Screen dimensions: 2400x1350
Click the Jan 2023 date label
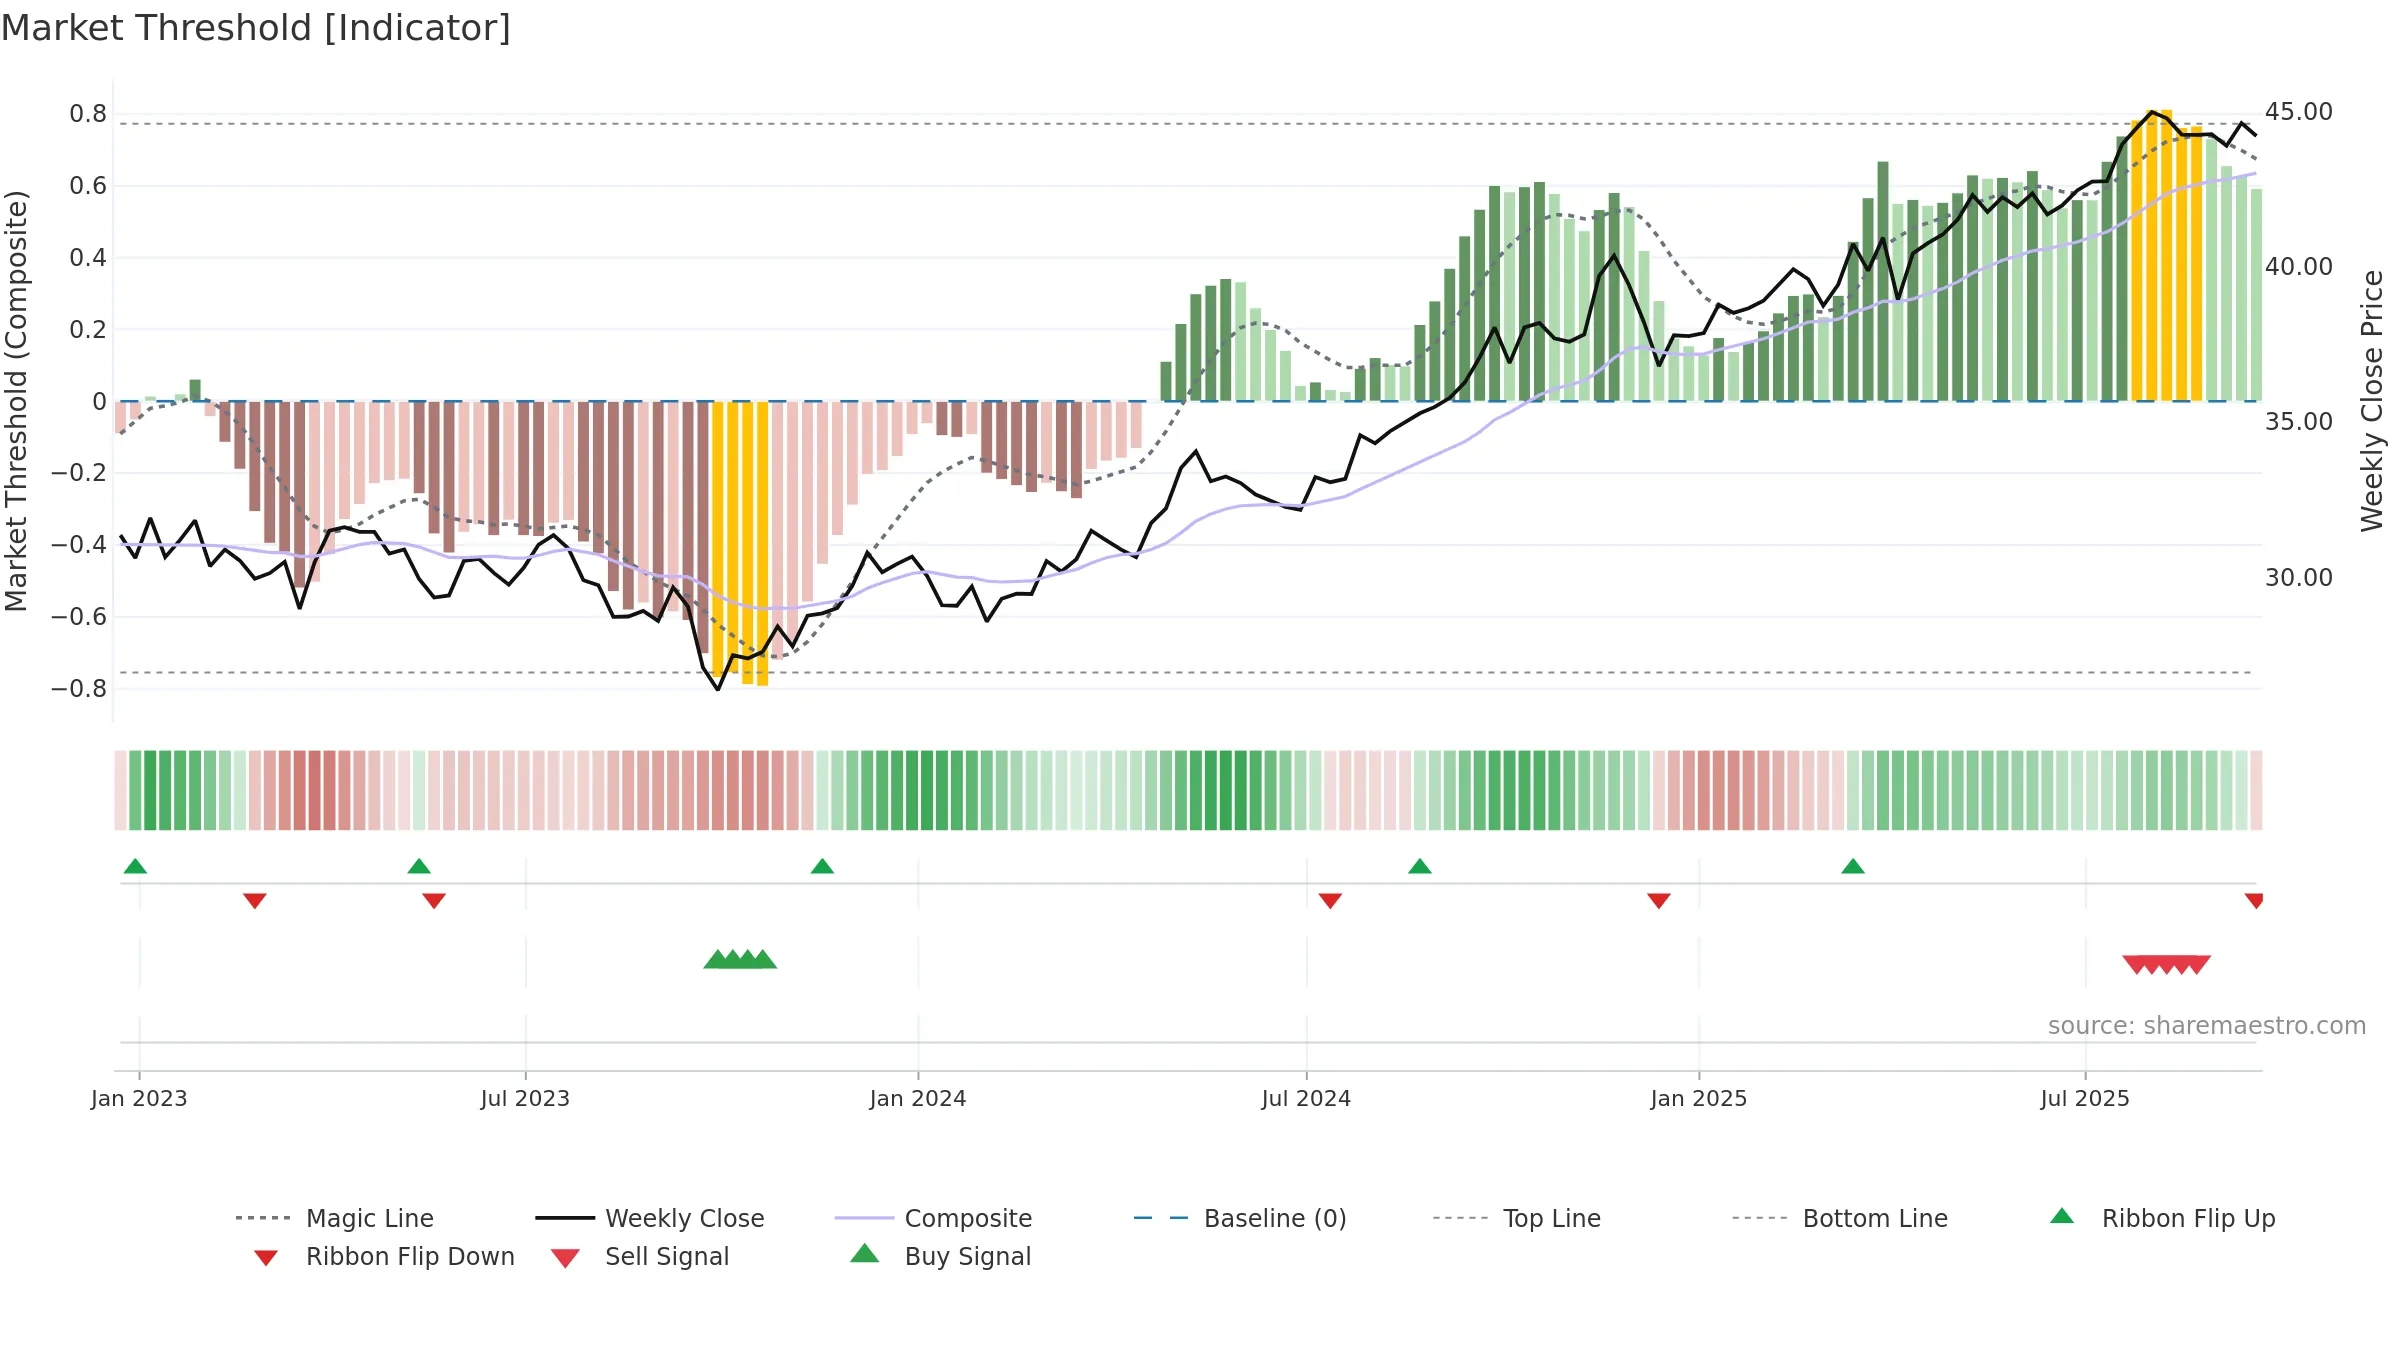click(139, 1098)
